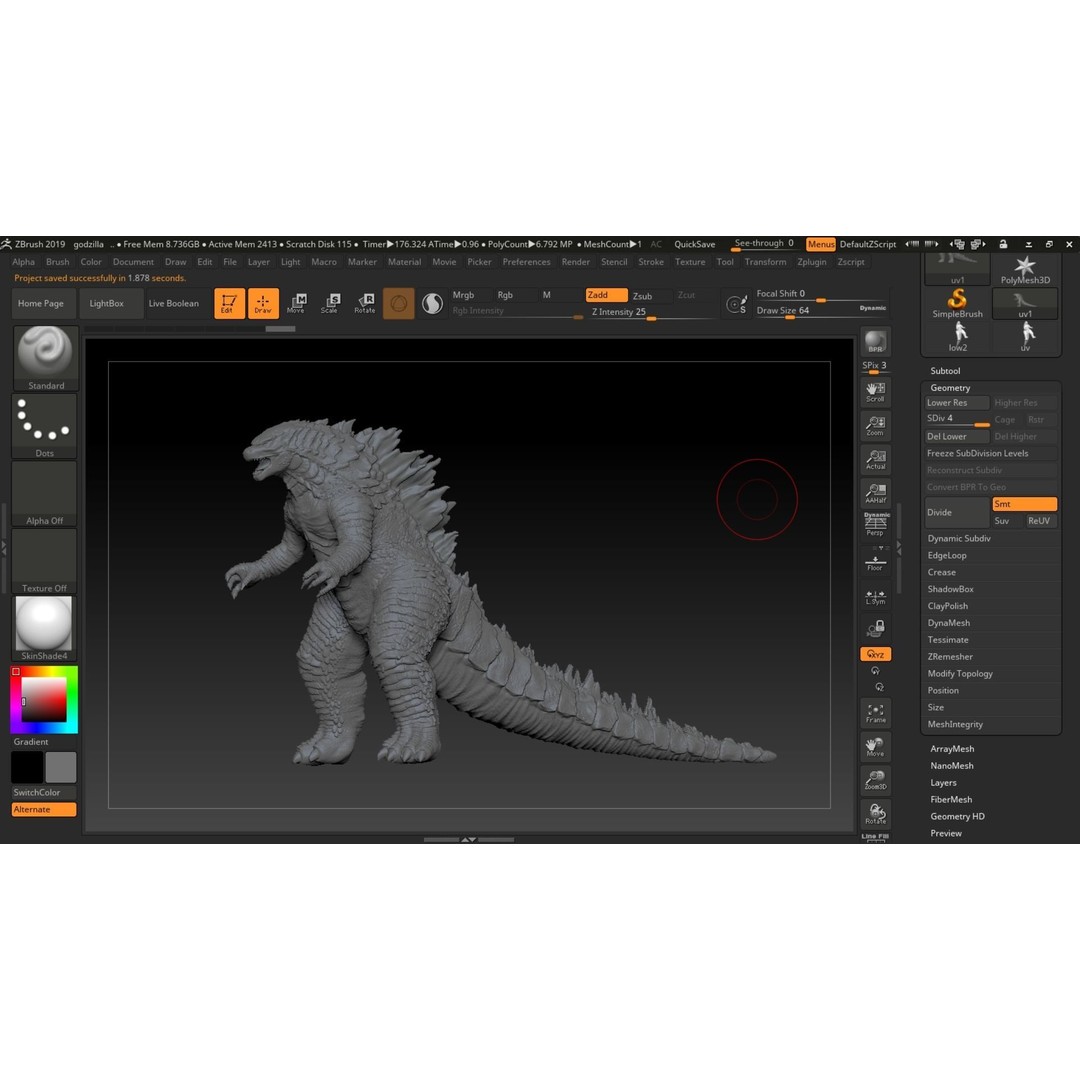Select the PolyMesh3D star tool
Viewport: 1080px width, 1080px height.
pos(1025,269)
